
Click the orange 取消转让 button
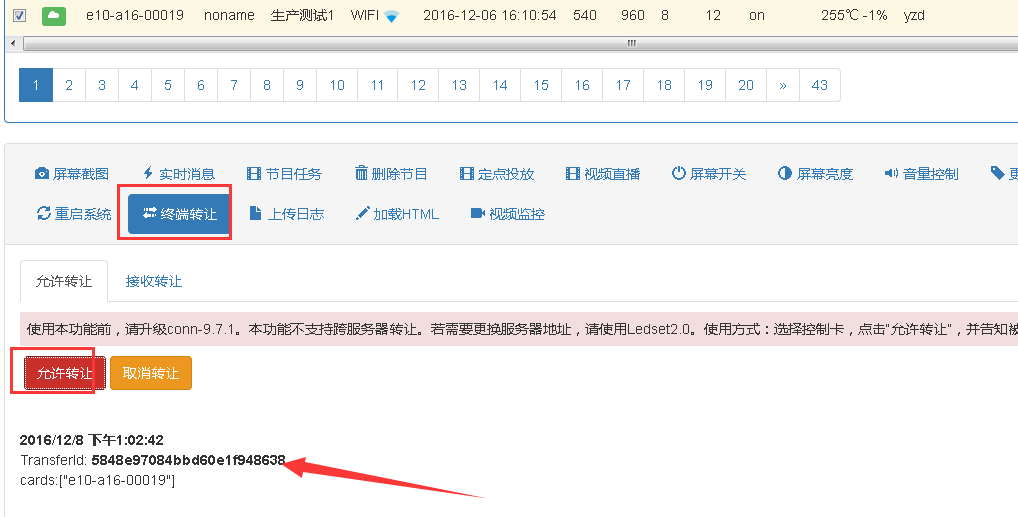[x=151, y=373]
